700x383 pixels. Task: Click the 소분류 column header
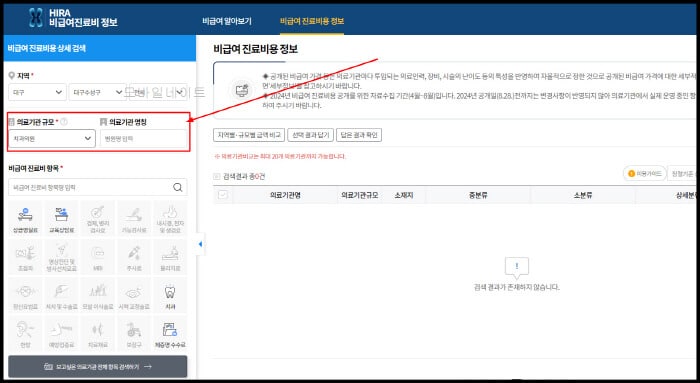(583, 195)
